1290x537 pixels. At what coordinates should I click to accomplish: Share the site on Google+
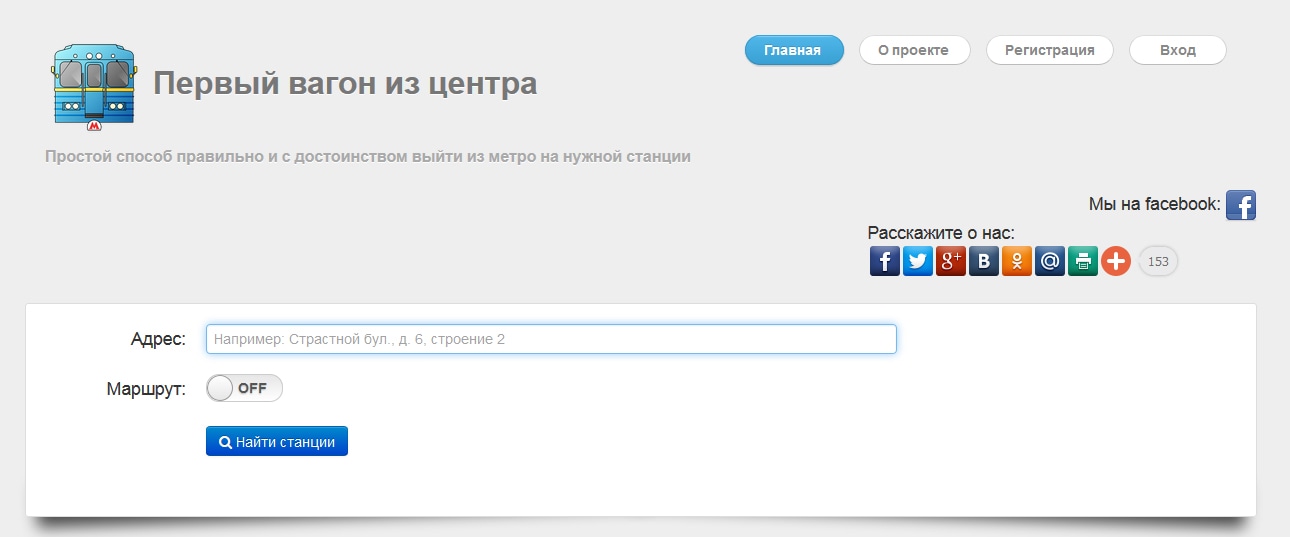point(950,262)
